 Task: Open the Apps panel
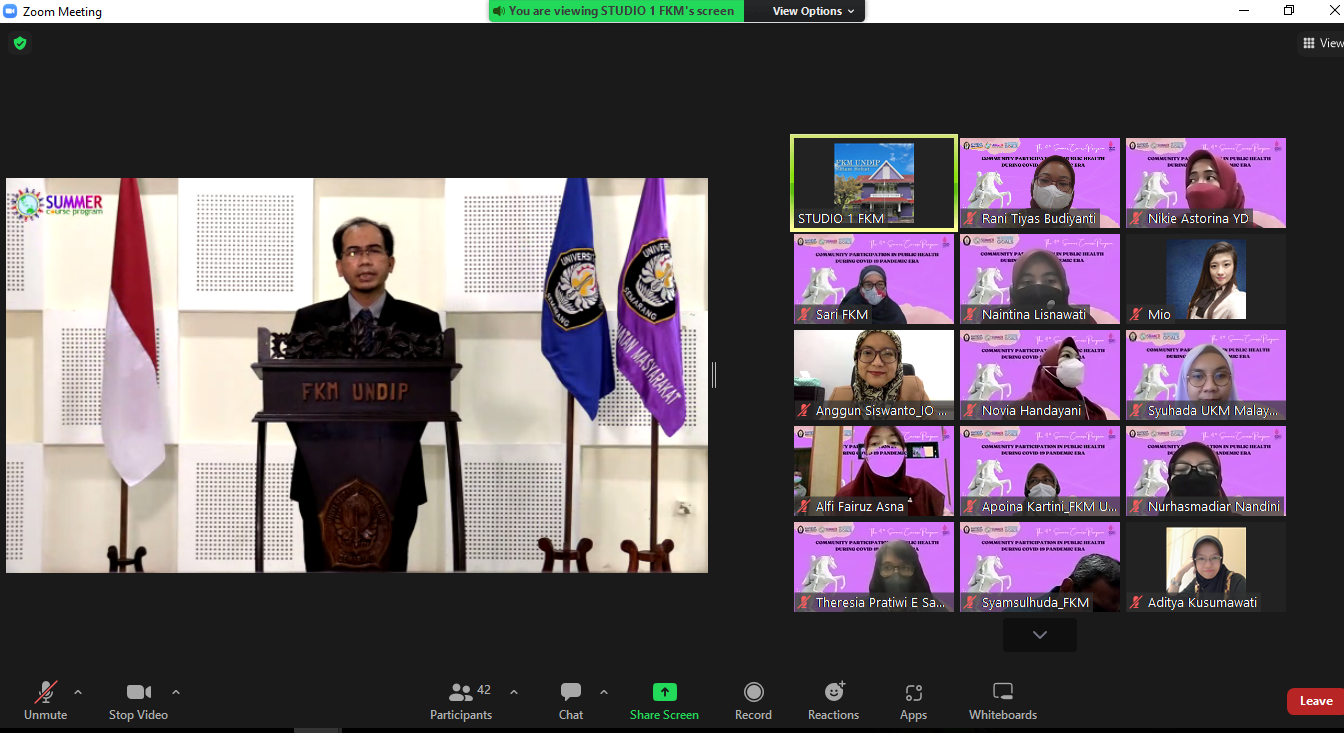pos(913,699)
